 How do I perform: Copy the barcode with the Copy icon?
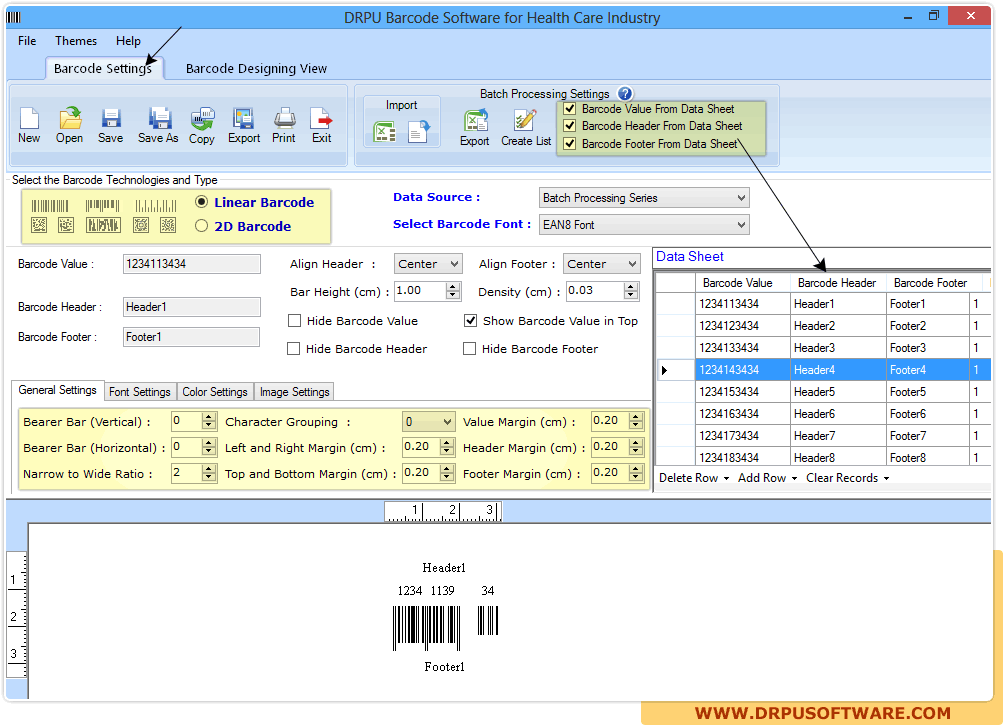(202, 119)
